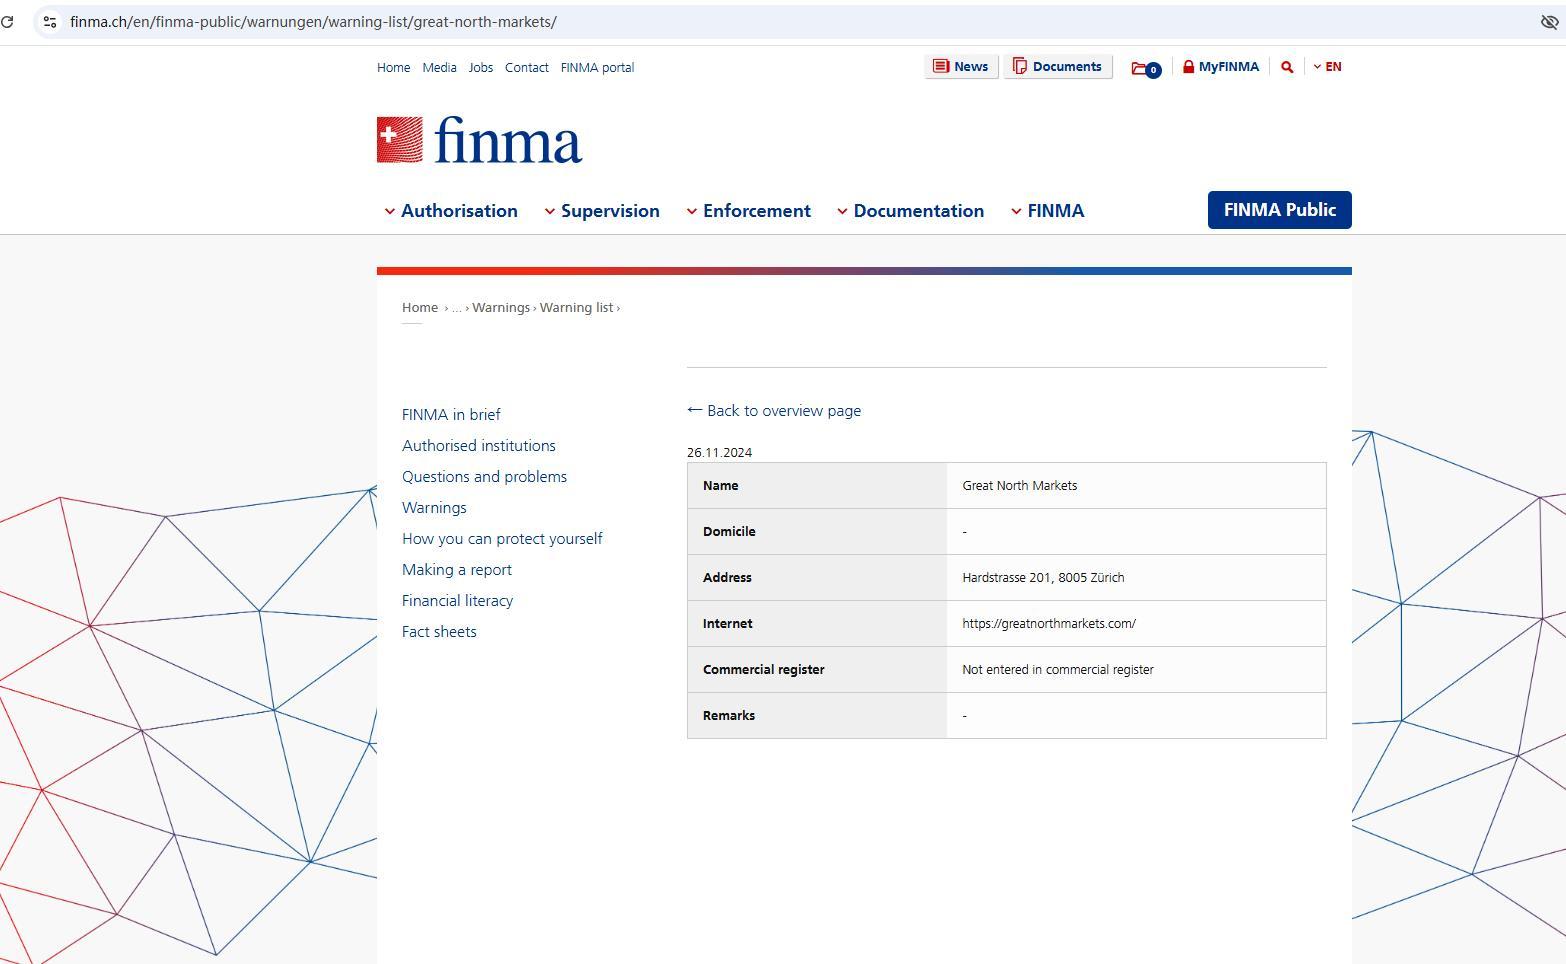
Task: Open the Documentation menu
Action: pos(910,211)
